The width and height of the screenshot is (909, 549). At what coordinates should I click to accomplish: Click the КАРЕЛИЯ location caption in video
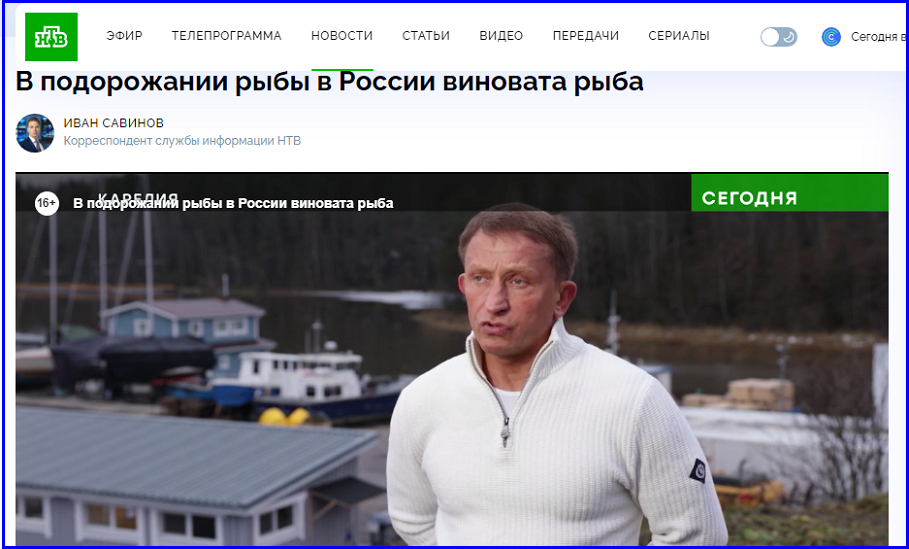[138, 198]
